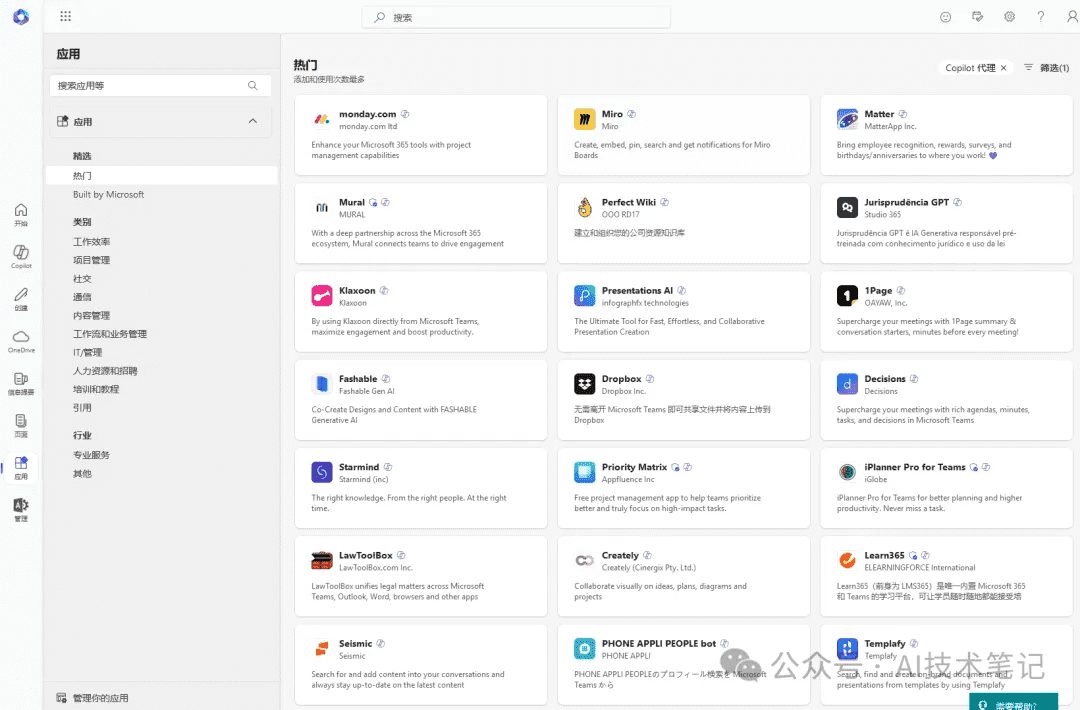The height and width of the screenshot is (710, 1080).
Task: Select the IT/管理 category
Action: click(x=87, y=353)
